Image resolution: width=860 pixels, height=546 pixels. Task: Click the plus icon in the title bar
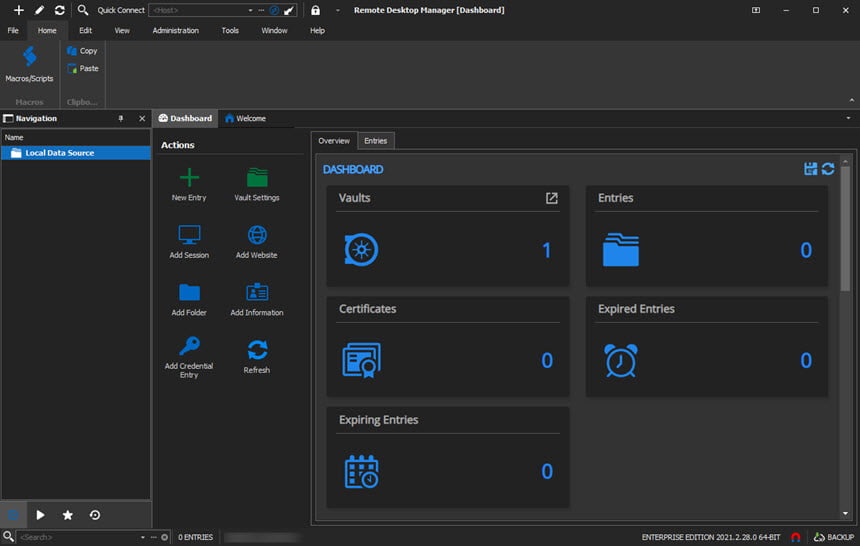pyautogui.click(x=19, y=10)
